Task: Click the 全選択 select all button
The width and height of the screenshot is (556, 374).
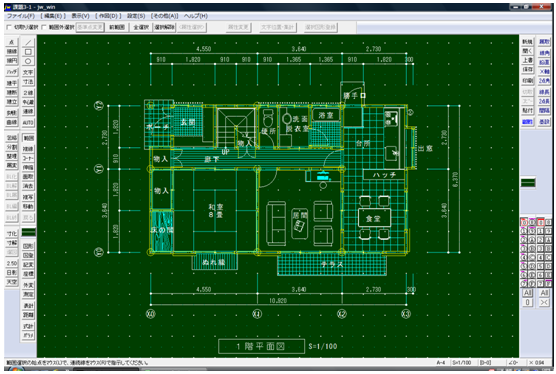Action: [x=141, y=27]
